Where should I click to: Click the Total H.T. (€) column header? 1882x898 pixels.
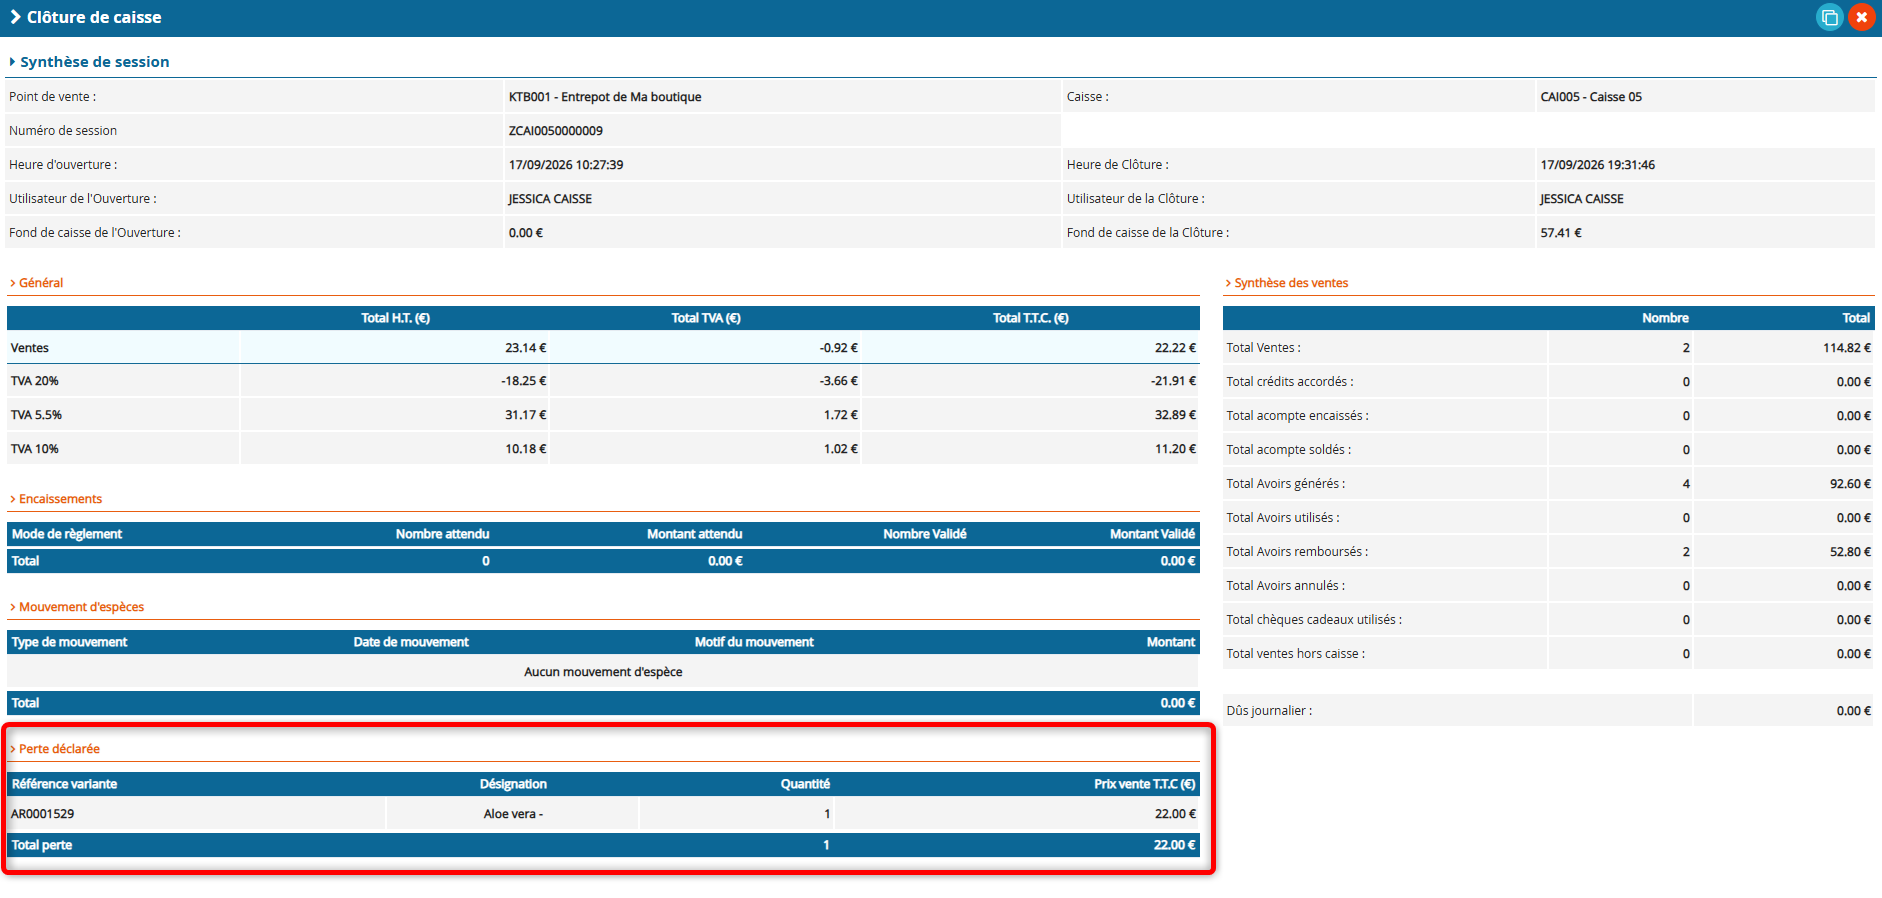coord(395,318)
